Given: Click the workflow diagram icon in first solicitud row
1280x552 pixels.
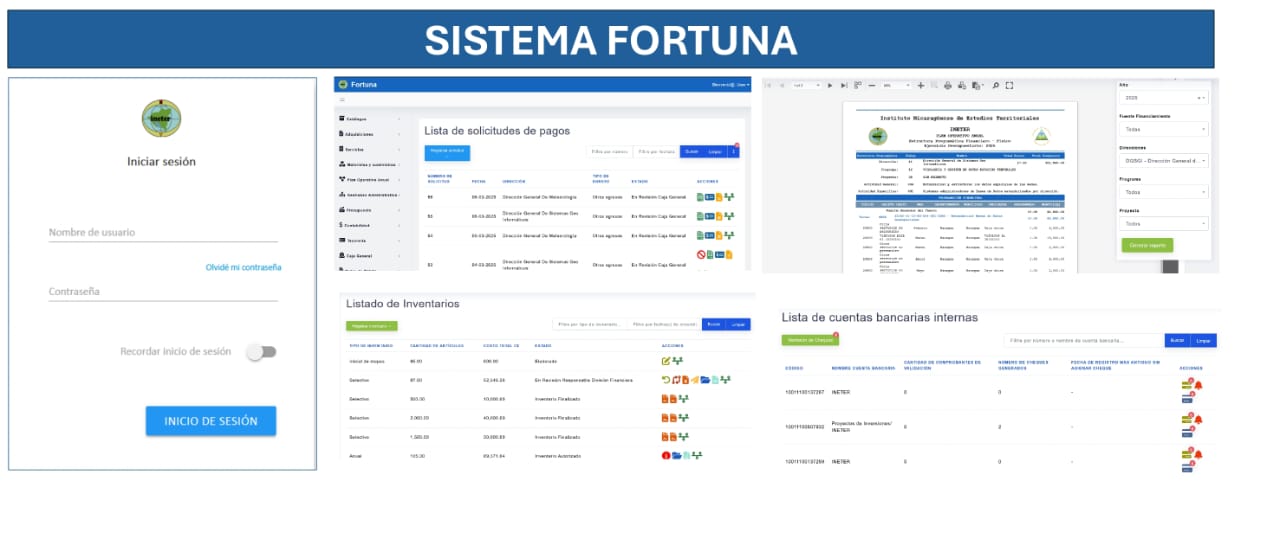Looking at the screenshot, I should pos(729,196).
